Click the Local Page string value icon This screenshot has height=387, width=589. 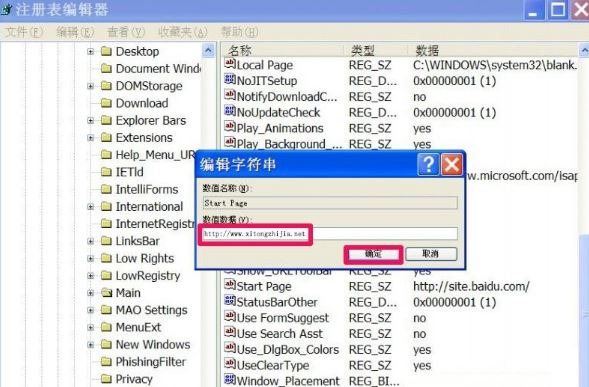point(230,63)
